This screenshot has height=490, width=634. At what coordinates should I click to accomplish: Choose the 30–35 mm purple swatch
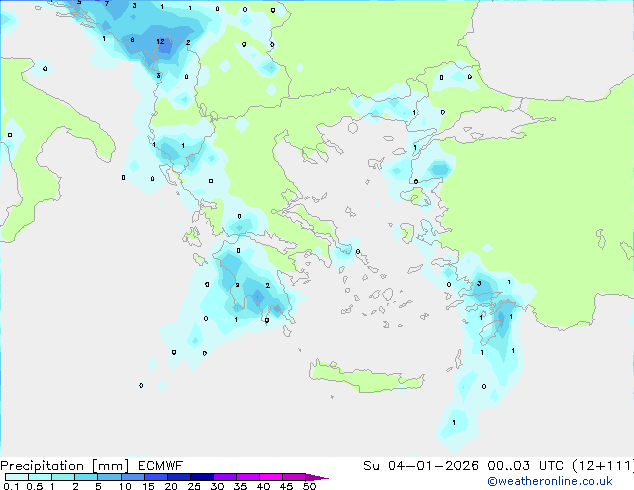(x=225, y=477)
